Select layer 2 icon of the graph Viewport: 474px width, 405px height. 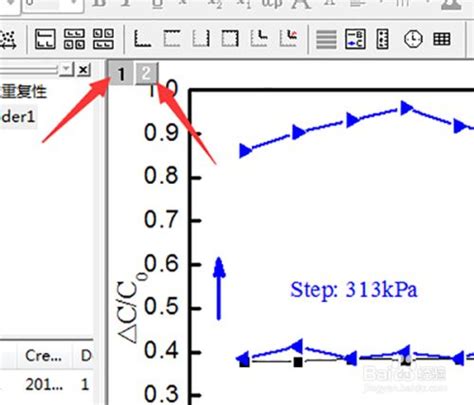tap(146, 73)
